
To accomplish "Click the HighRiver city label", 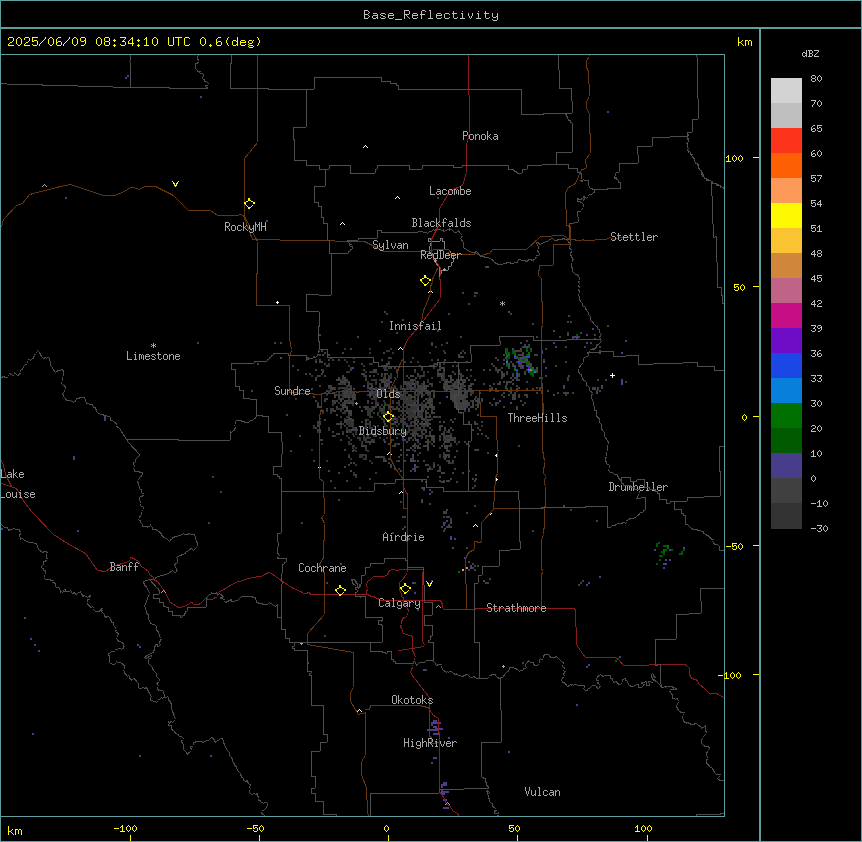I will (x=430, y=743).
